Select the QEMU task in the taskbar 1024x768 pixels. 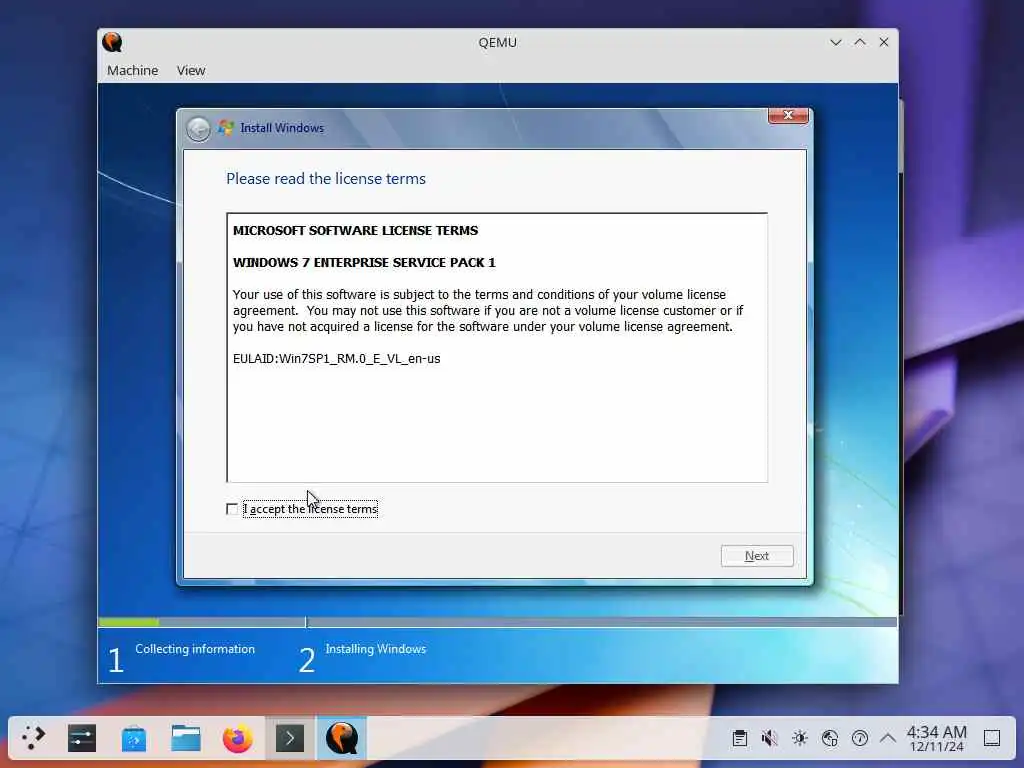tap(342, 738)
